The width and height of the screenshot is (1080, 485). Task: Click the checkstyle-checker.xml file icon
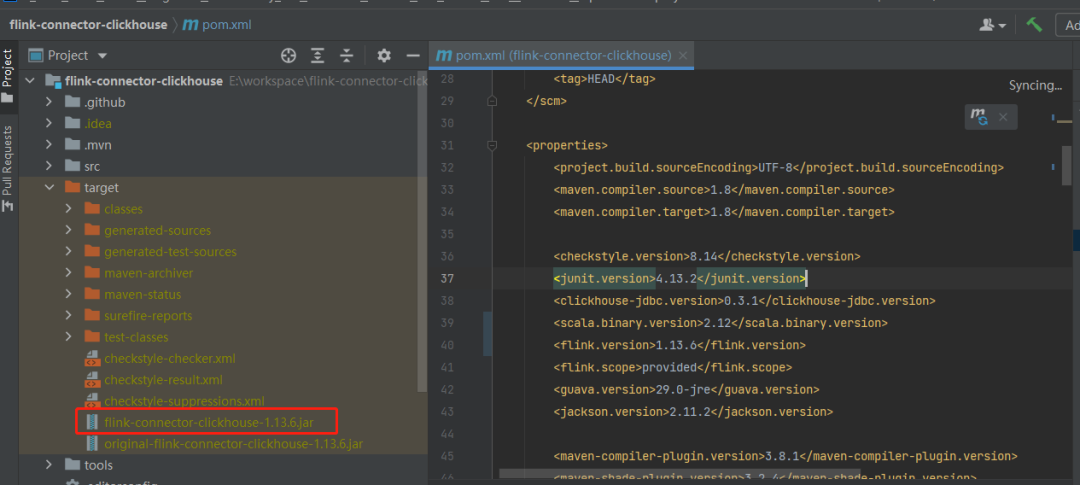92,358
